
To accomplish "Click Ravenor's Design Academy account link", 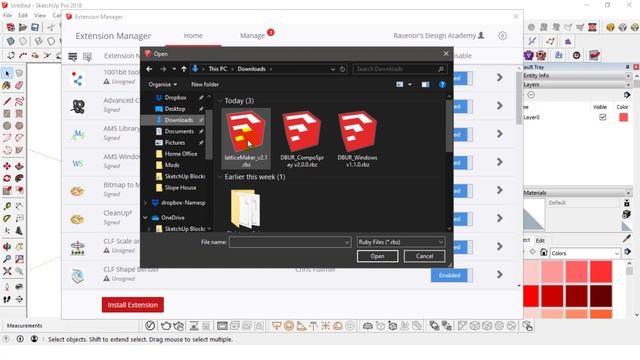I will 439,36.
